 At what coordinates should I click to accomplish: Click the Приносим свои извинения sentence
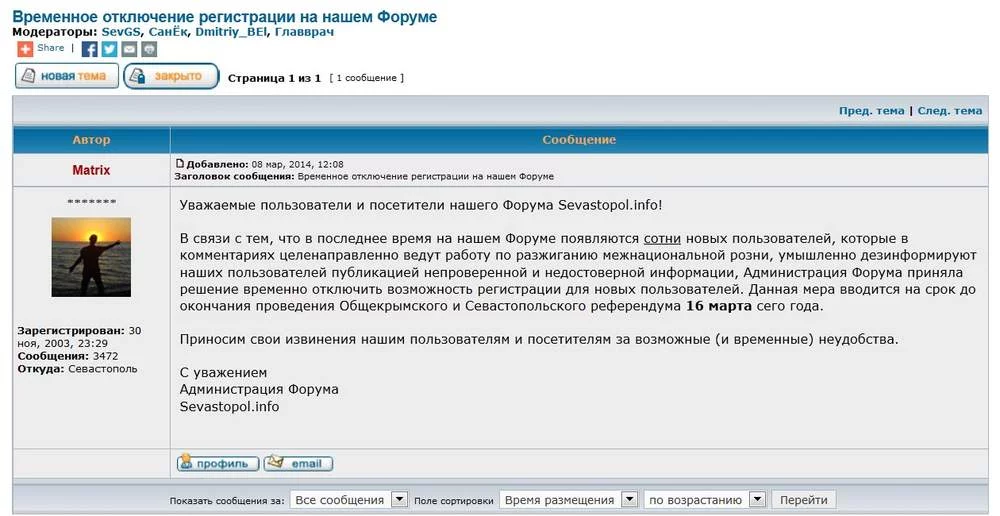click(539, 339)
